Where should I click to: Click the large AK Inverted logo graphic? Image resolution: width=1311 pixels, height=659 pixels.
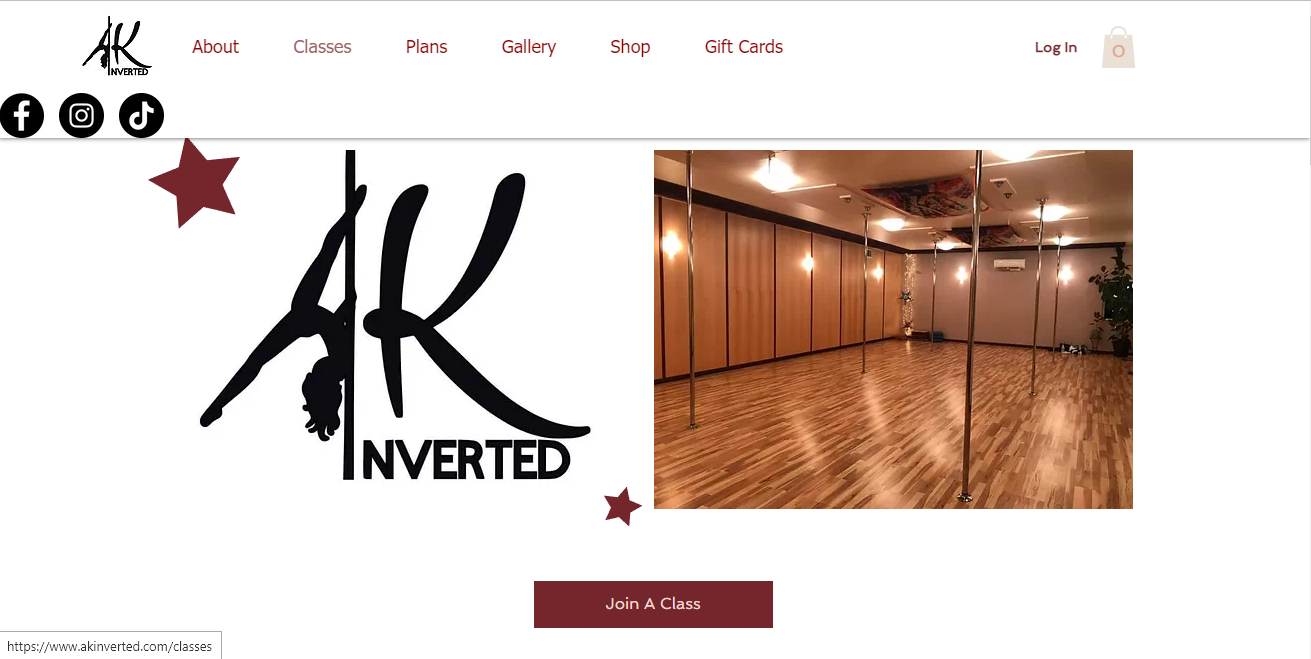pyautogui.click(x=394, y=315)
